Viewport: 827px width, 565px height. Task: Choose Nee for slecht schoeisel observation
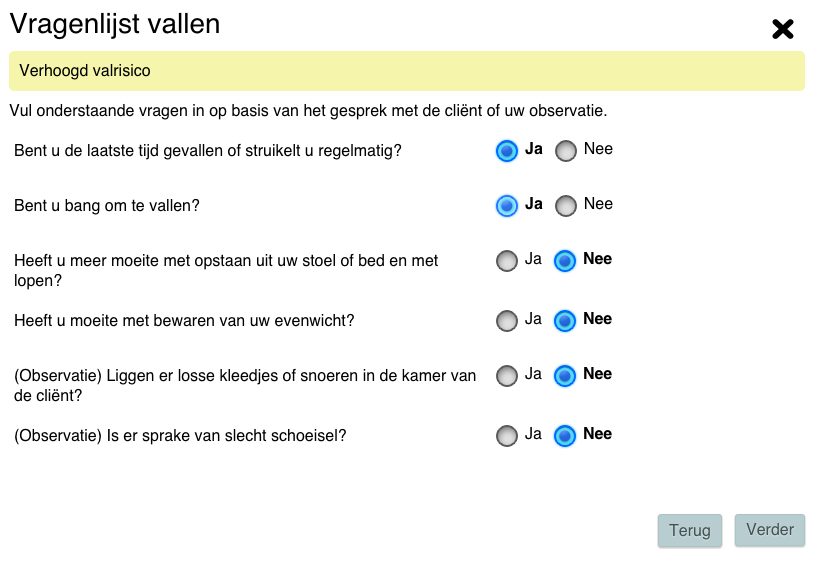565,436
